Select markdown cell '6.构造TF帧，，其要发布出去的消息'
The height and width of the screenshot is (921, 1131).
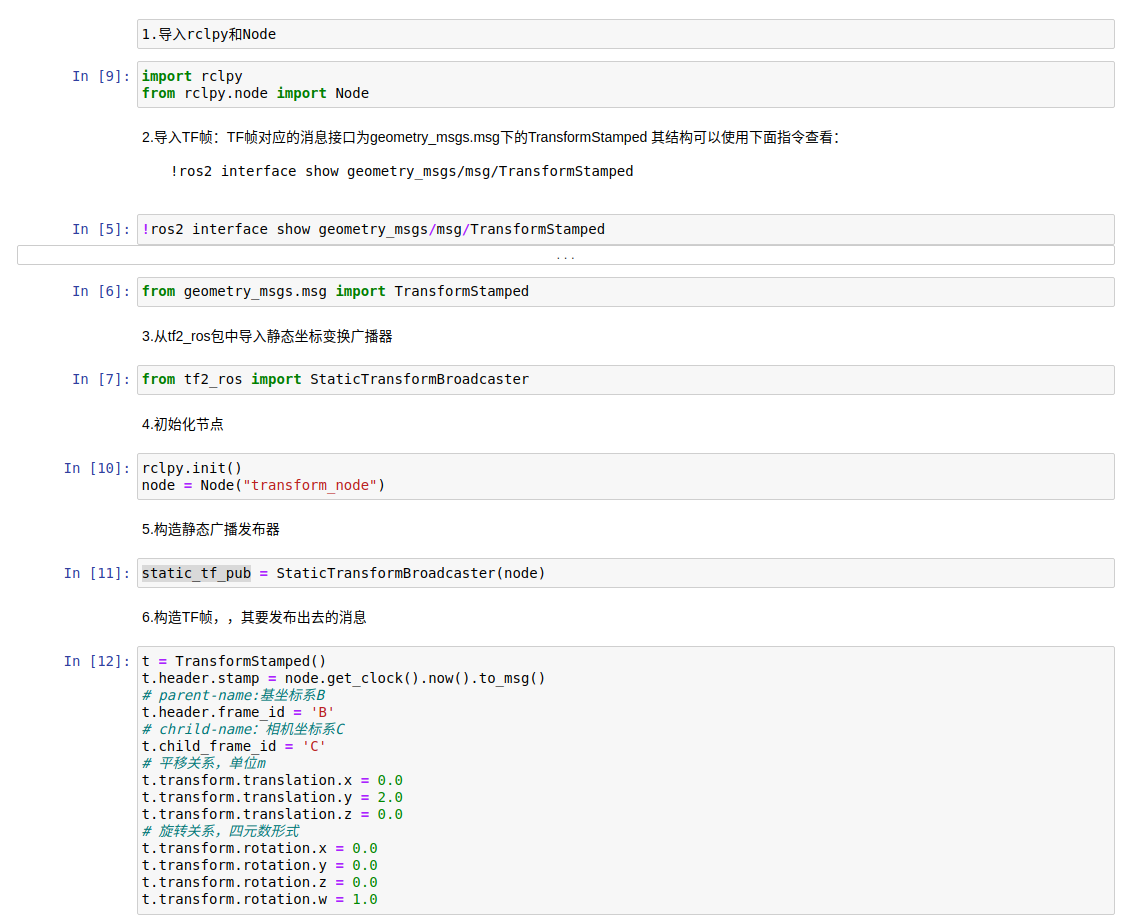pyautogui.click(x=254, y=617)
